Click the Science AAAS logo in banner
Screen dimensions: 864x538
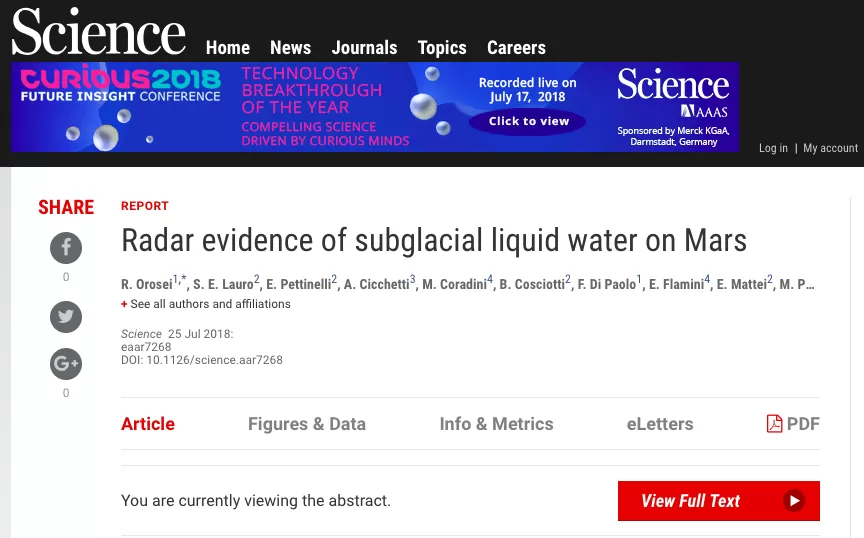click(673, 93)
